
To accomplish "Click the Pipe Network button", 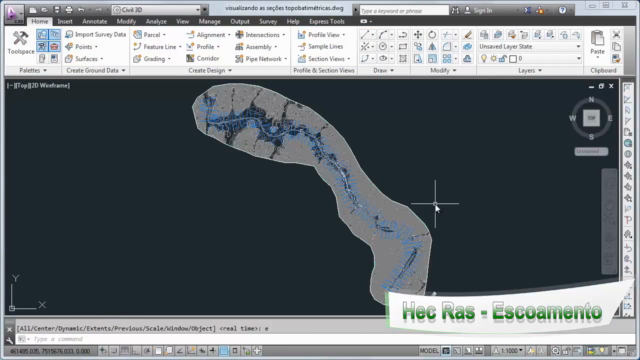I will [x=261, y=58].
